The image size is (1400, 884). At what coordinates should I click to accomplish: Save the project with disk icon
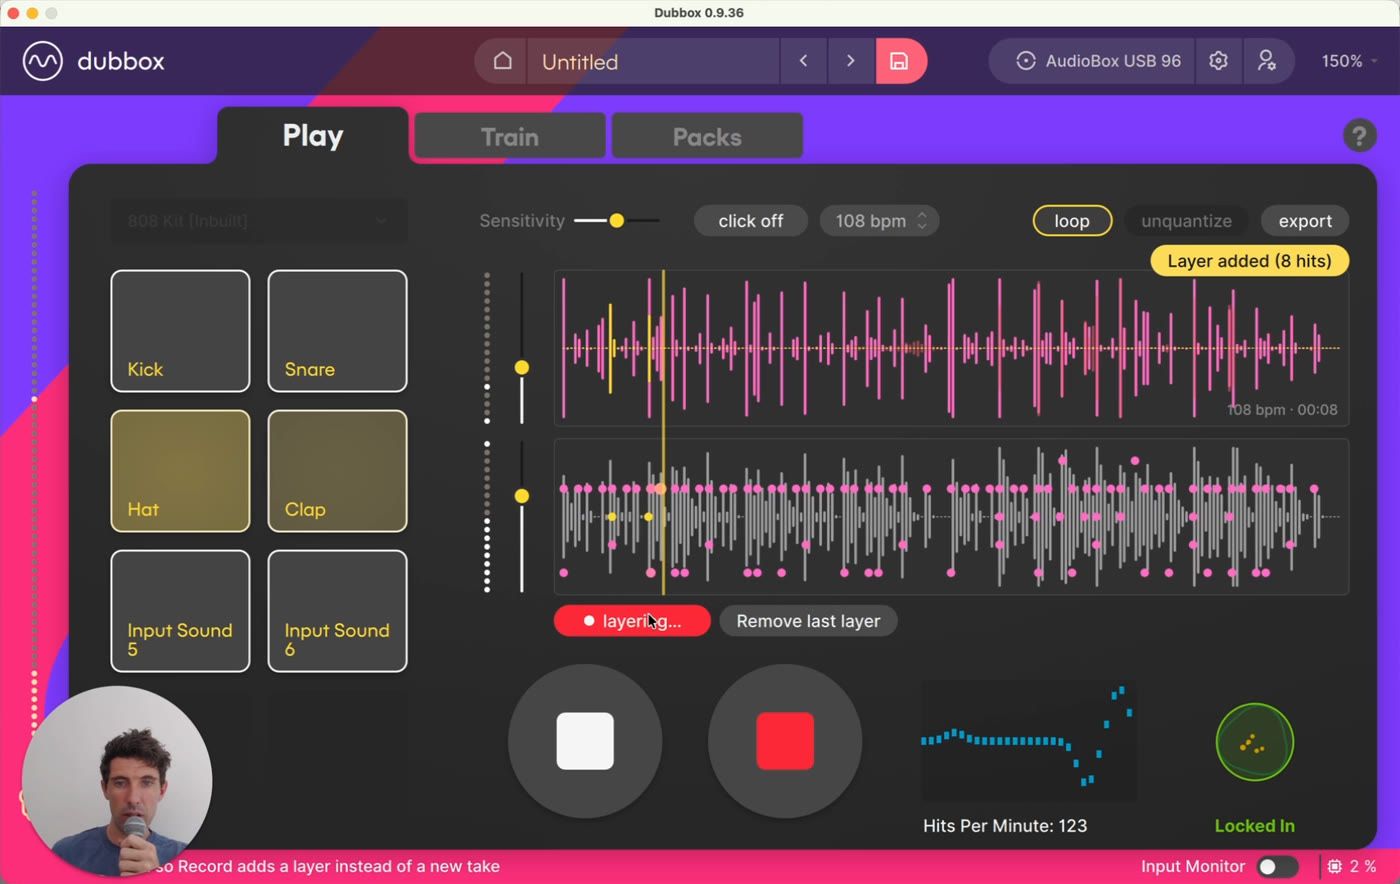tap(899, 61)
